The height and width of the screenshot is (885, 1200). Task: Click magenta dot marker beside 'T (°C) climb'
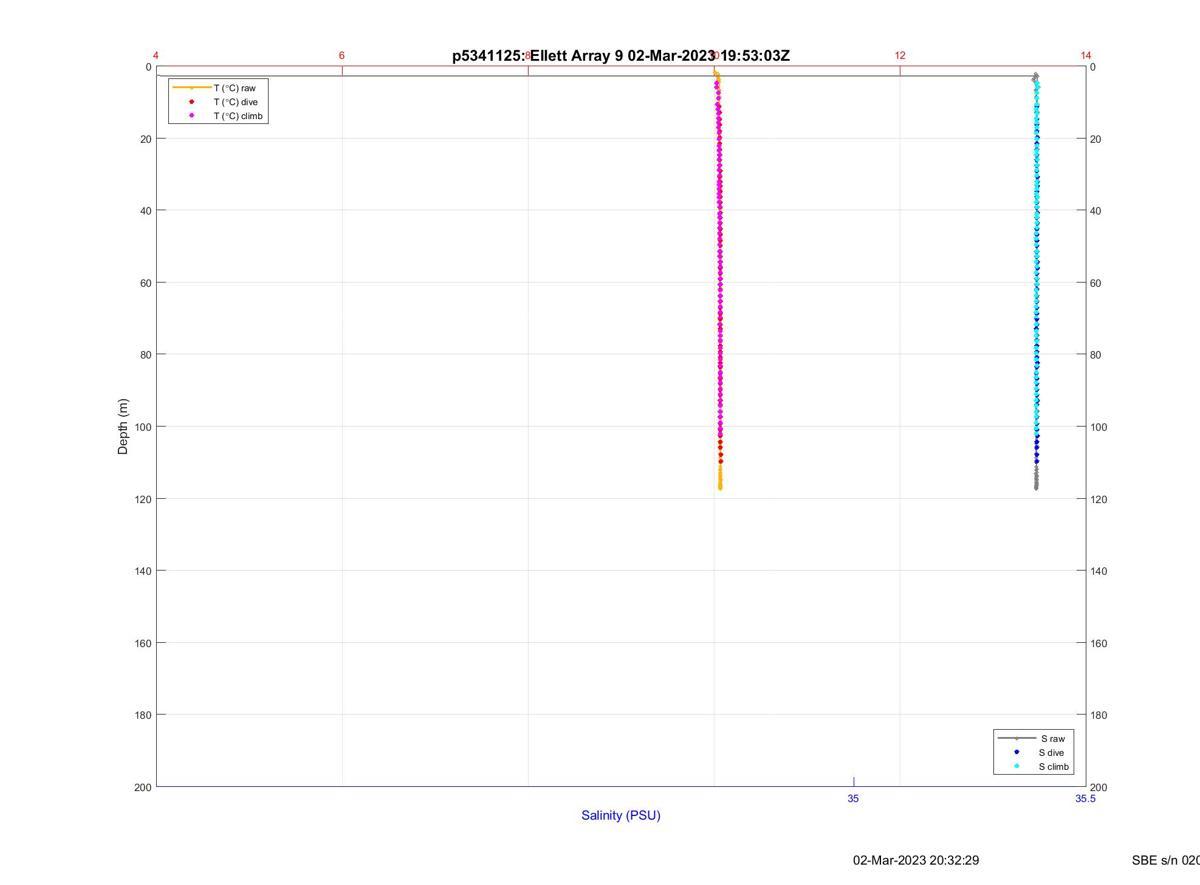191,116
